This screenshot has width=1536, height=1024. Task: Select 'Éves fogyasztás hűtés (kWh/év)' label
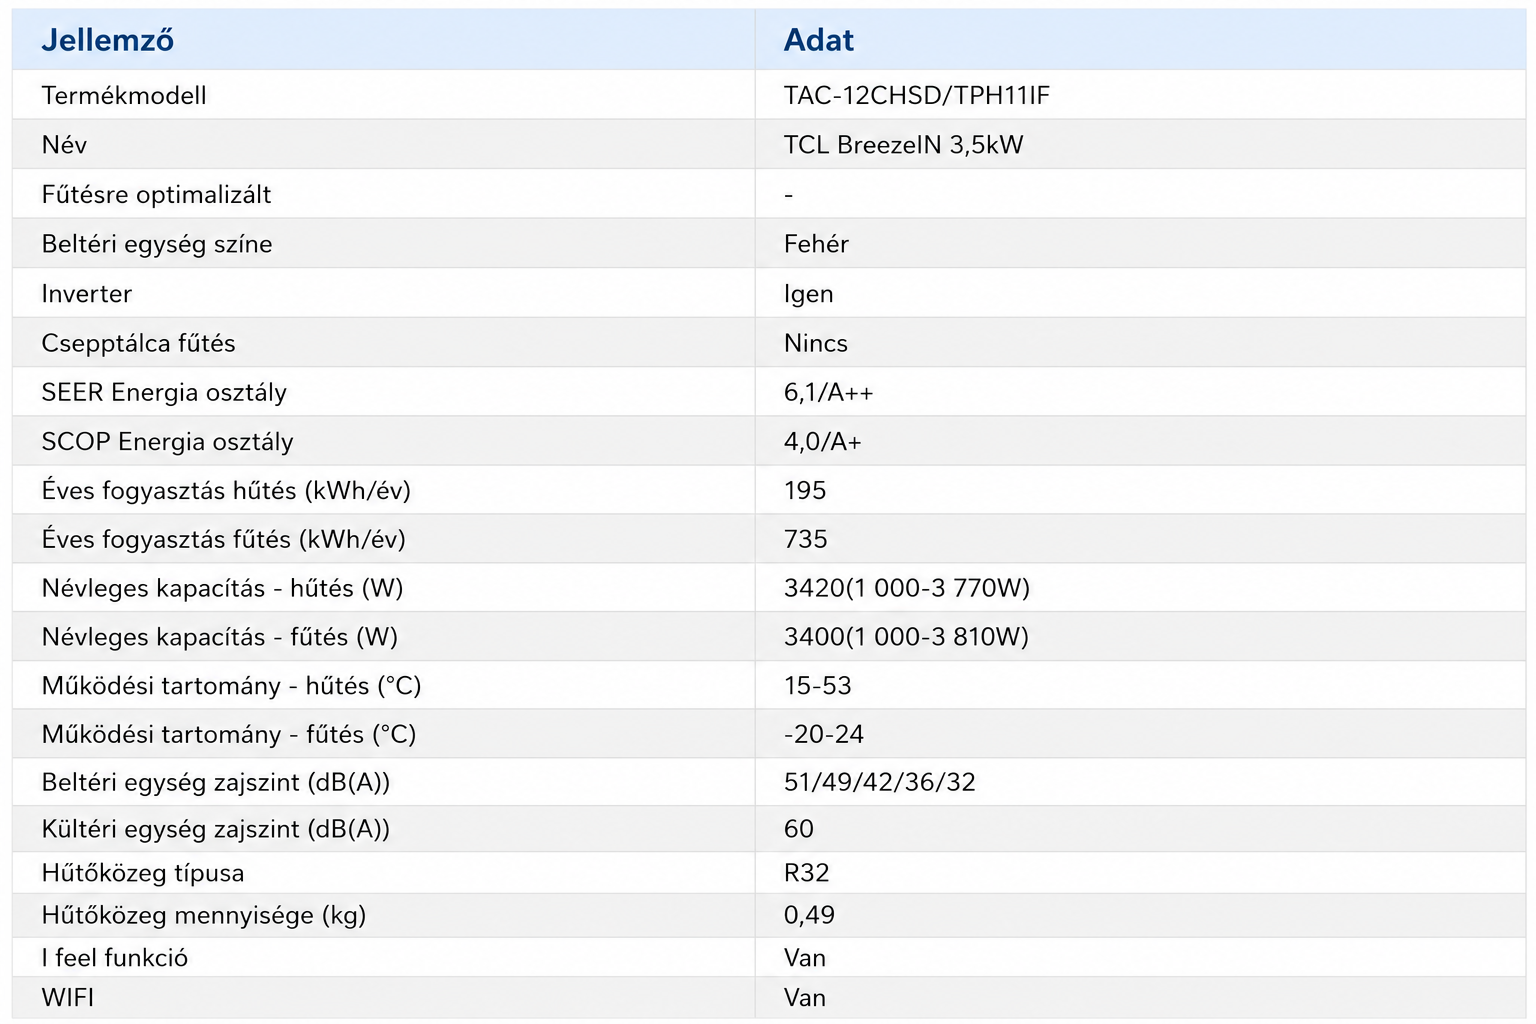[226, 490]
